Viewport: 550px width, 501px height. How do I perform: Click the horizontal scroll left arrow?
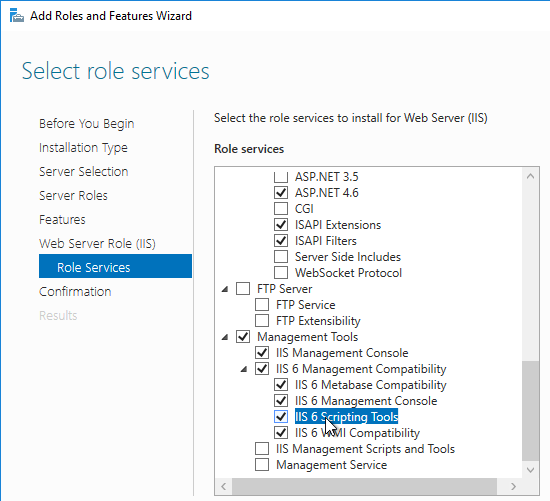pyautogui.click(x=223, y=486)
